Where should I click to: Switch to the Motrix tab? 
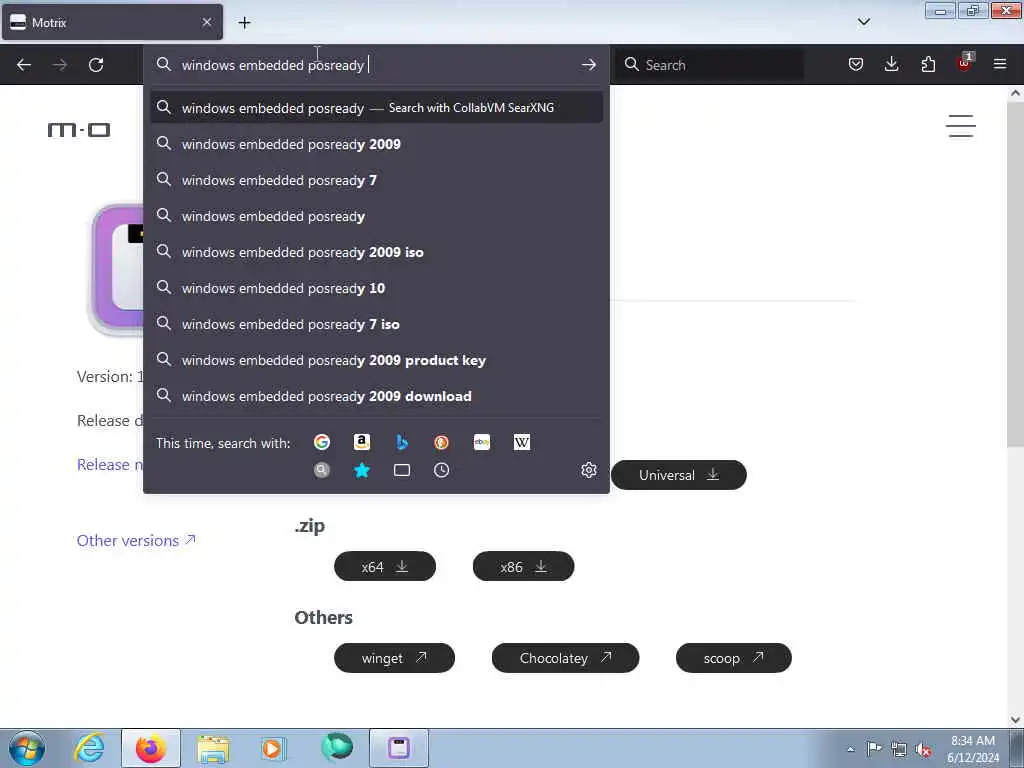tap(112, 22)
